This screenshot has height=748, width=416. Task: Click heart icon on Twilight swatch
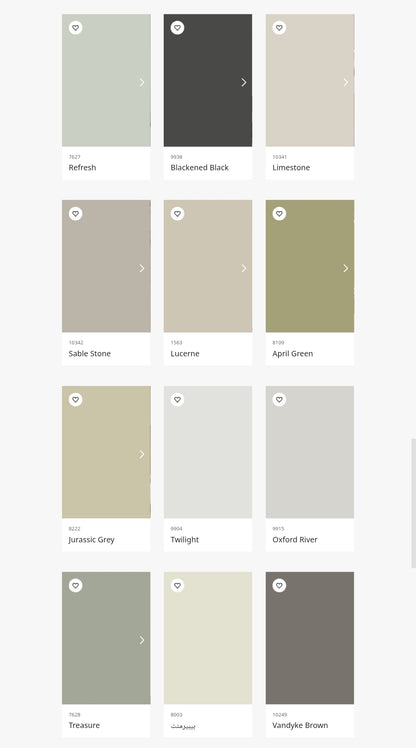point(177,400)
